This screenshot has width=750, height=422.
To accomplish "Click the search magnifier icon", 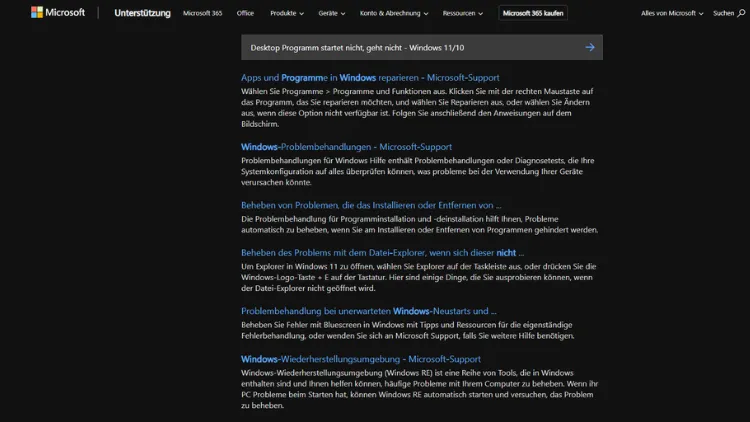I will tap(741, 13).
